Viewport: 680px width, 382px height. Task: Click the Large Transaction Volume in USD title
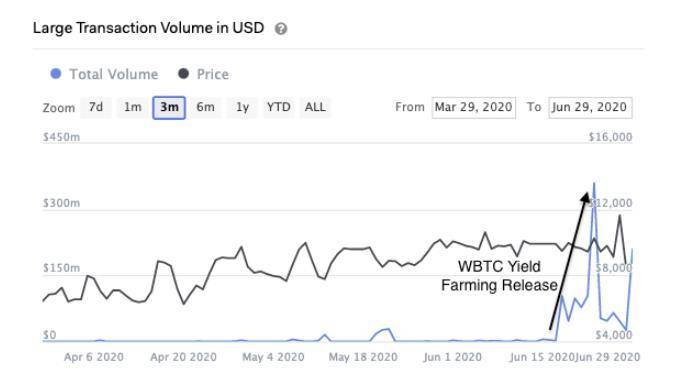[x=148, y=28]
